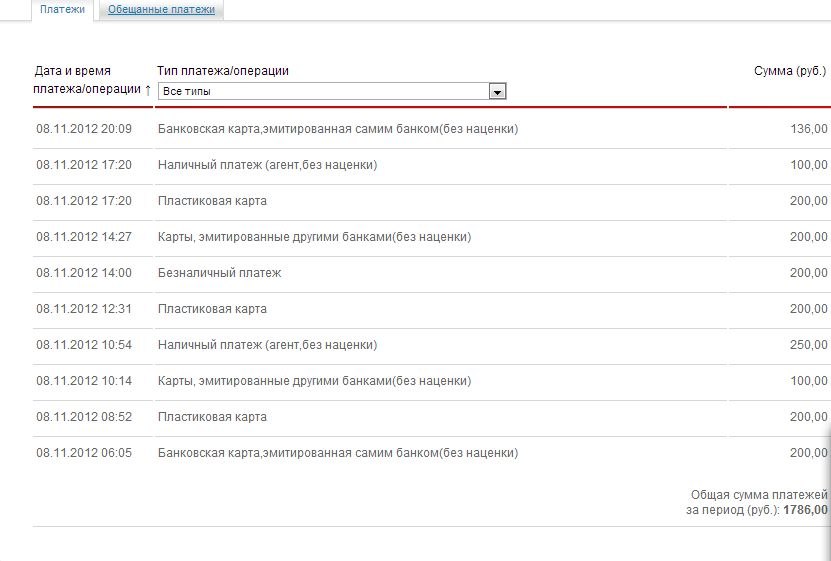Open the Все типы dropdown arrow
Screen dimensions: 831x561
pos(497,92)
